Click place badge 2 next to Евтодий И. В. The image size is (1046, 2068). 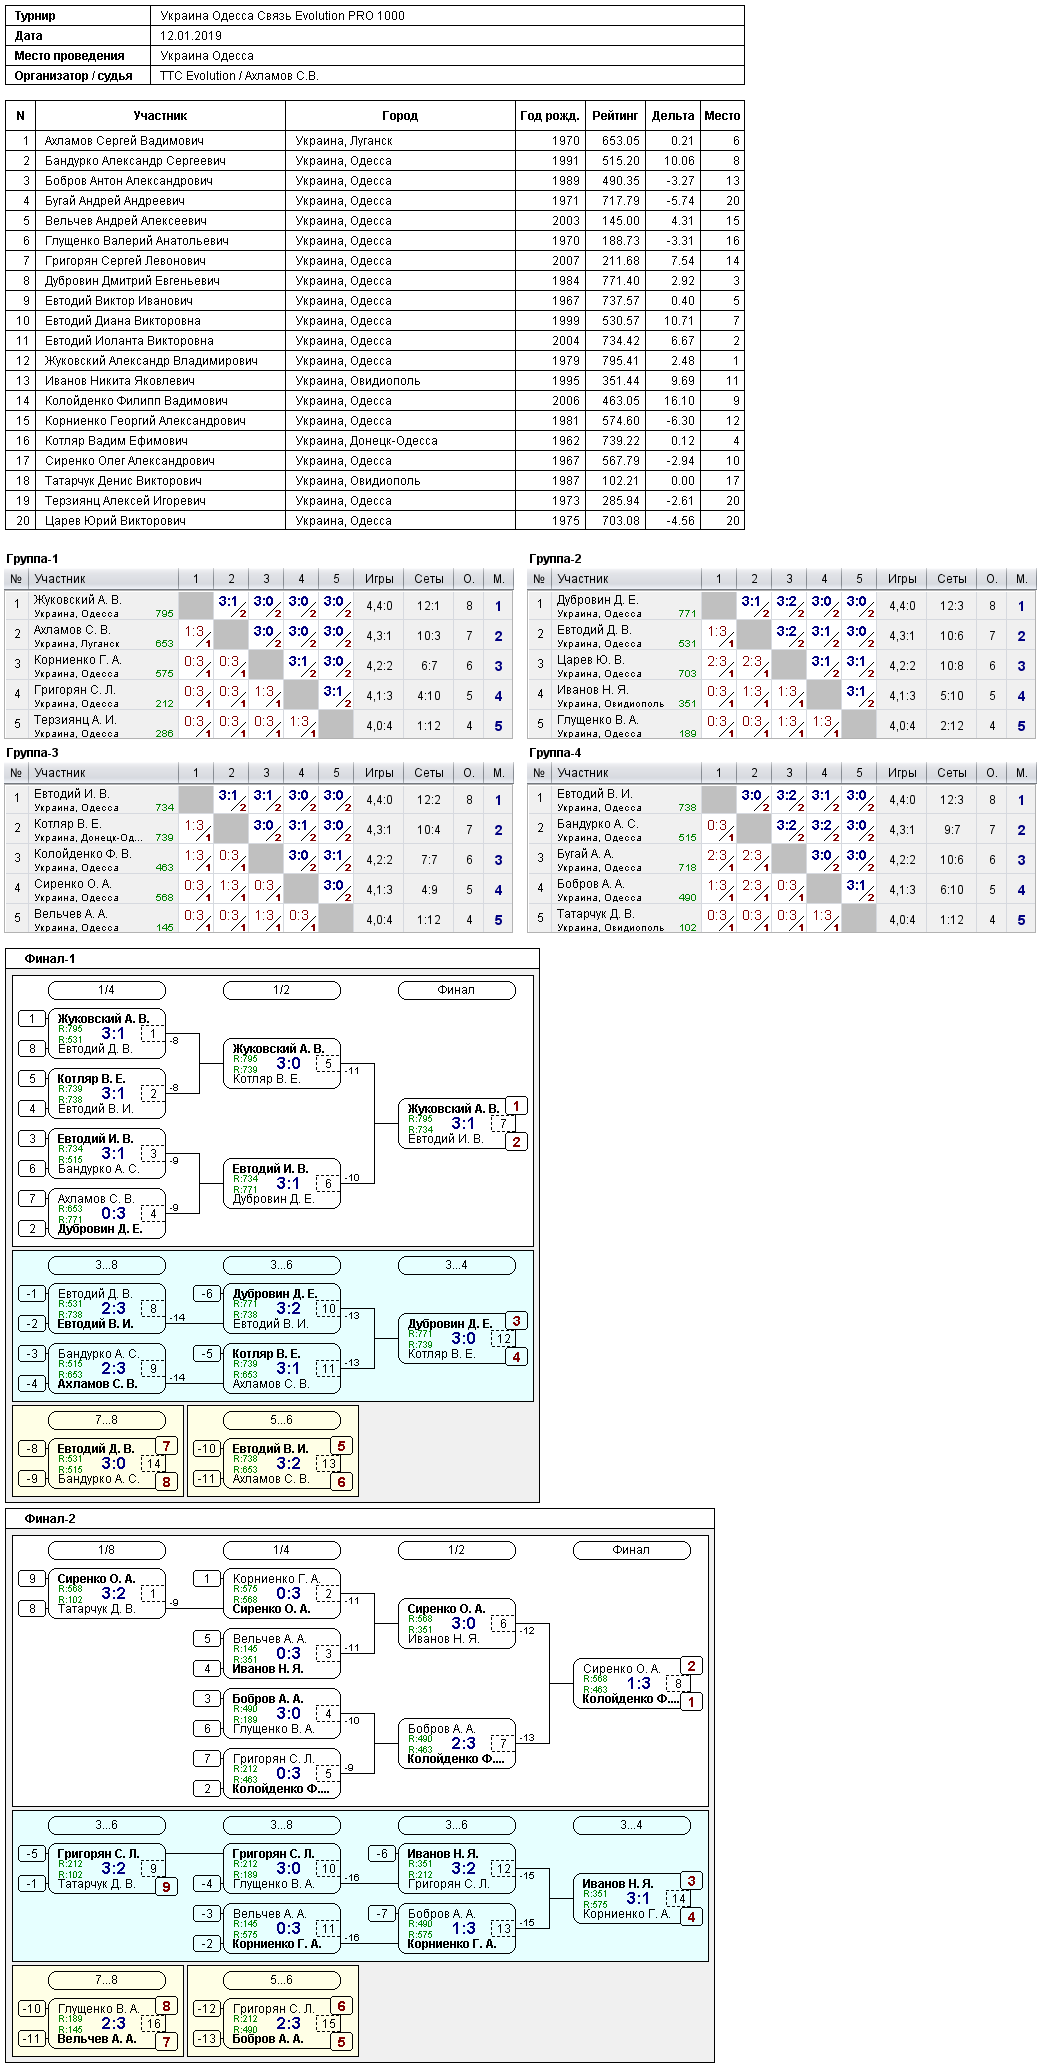coord(516,1142)
